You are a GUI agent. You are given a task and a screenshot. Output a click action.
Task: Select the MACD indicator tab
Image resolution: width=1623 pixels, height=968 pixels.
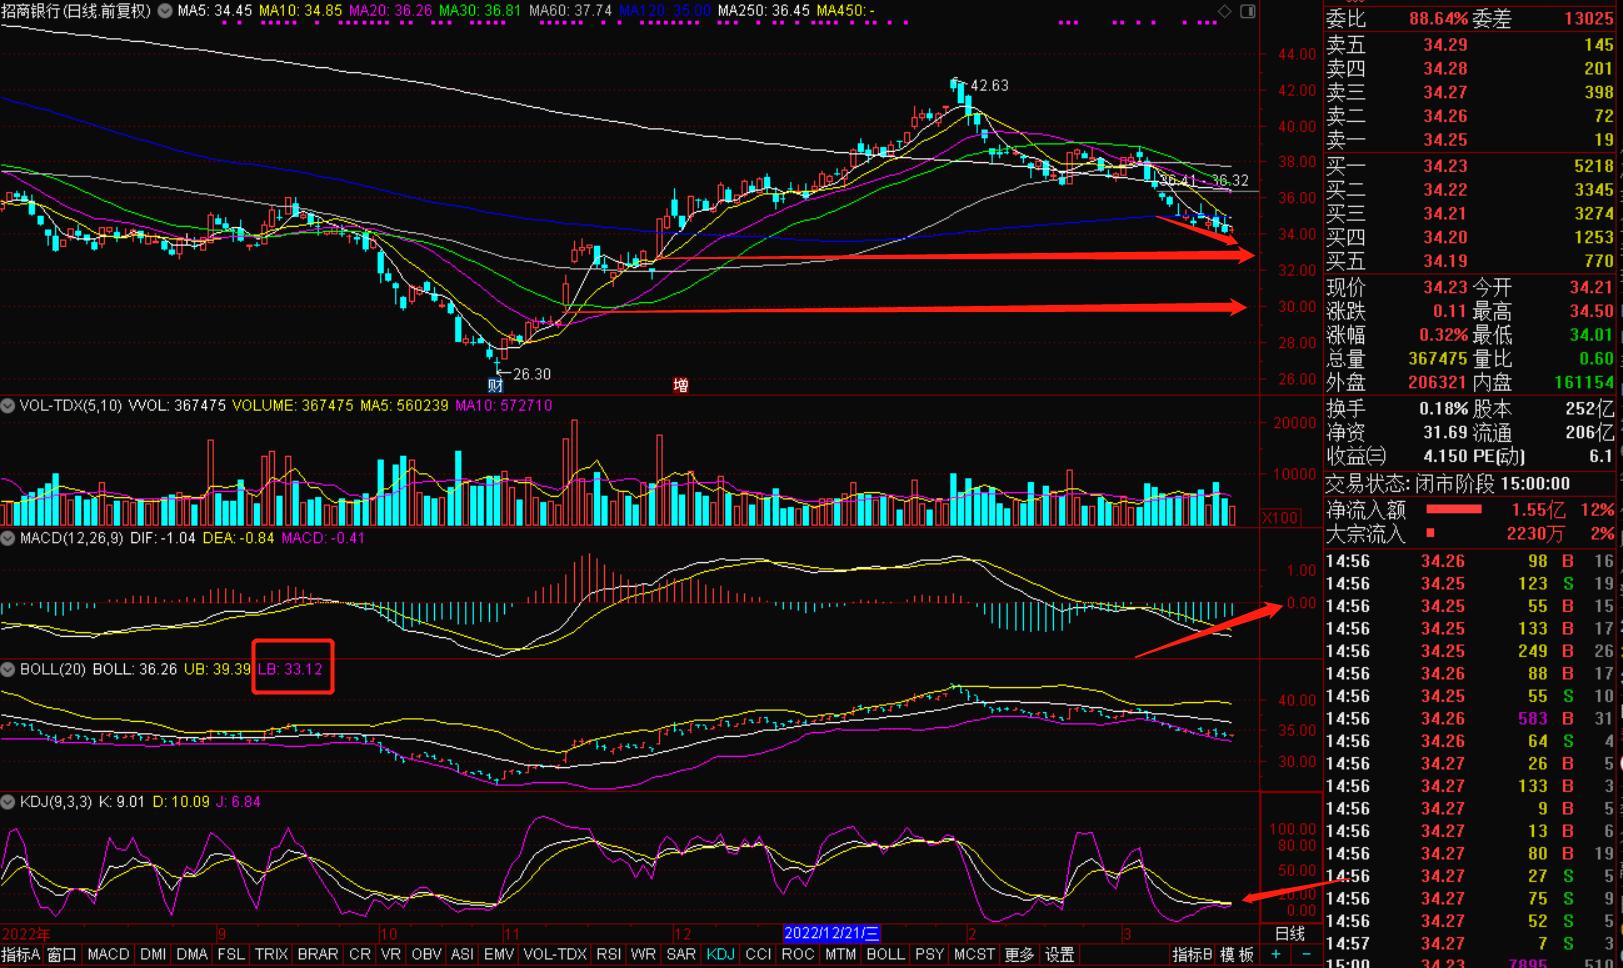click(x=108, y=955)
